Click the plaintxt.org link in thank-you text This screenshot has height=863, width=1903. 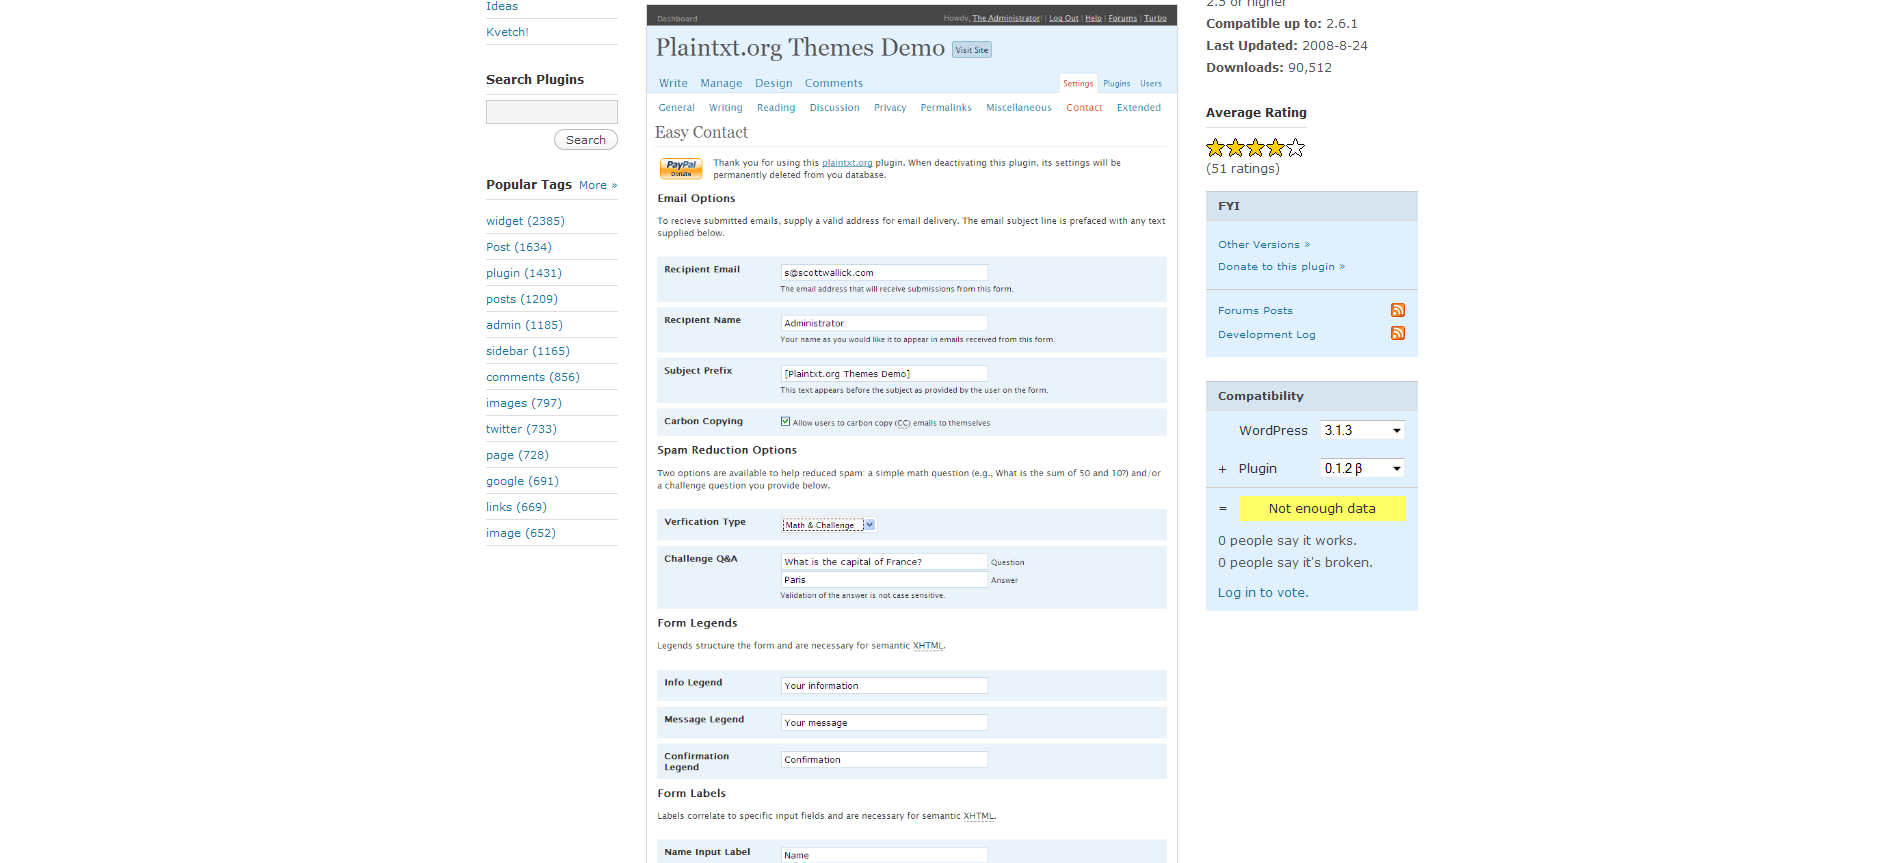coord(847,163)
